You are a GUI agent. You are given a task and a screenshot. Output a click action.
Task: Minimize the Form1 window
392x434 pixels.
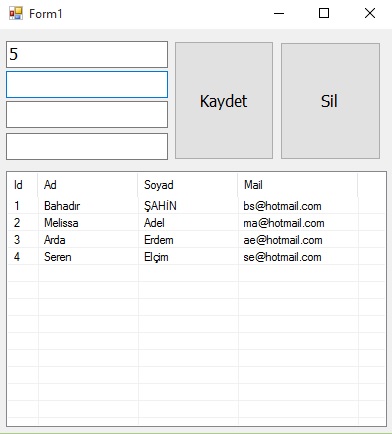coord(279,13)
